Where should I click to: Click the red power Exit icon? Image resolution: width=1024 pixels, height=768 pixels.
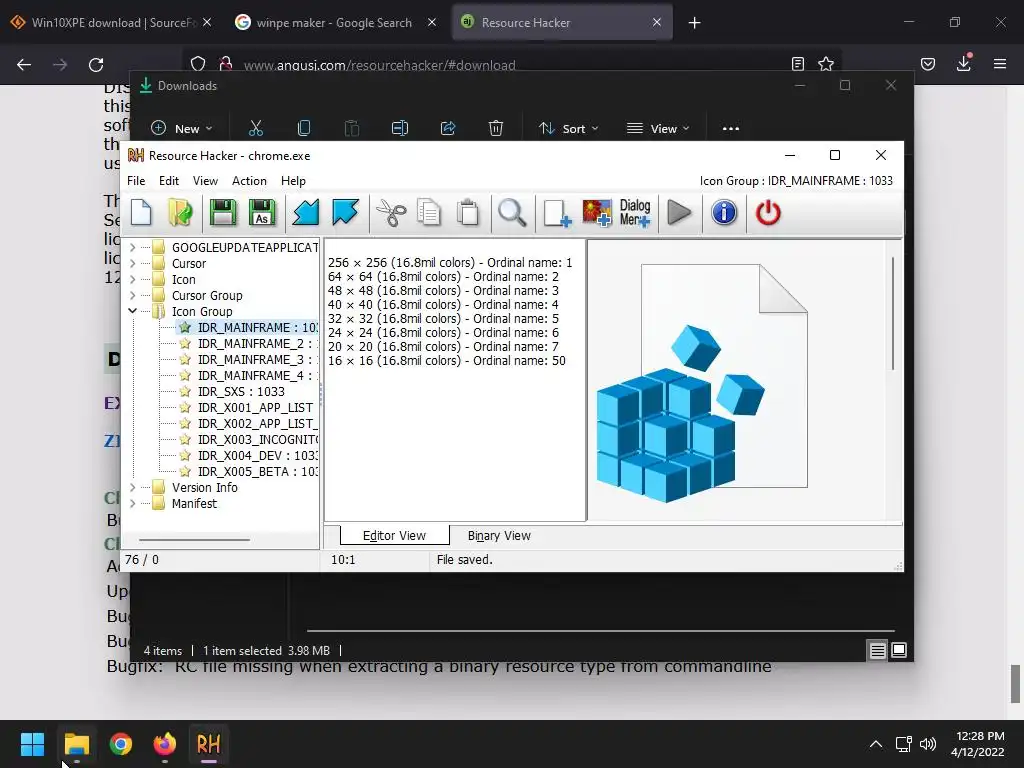tap(768, 213)
